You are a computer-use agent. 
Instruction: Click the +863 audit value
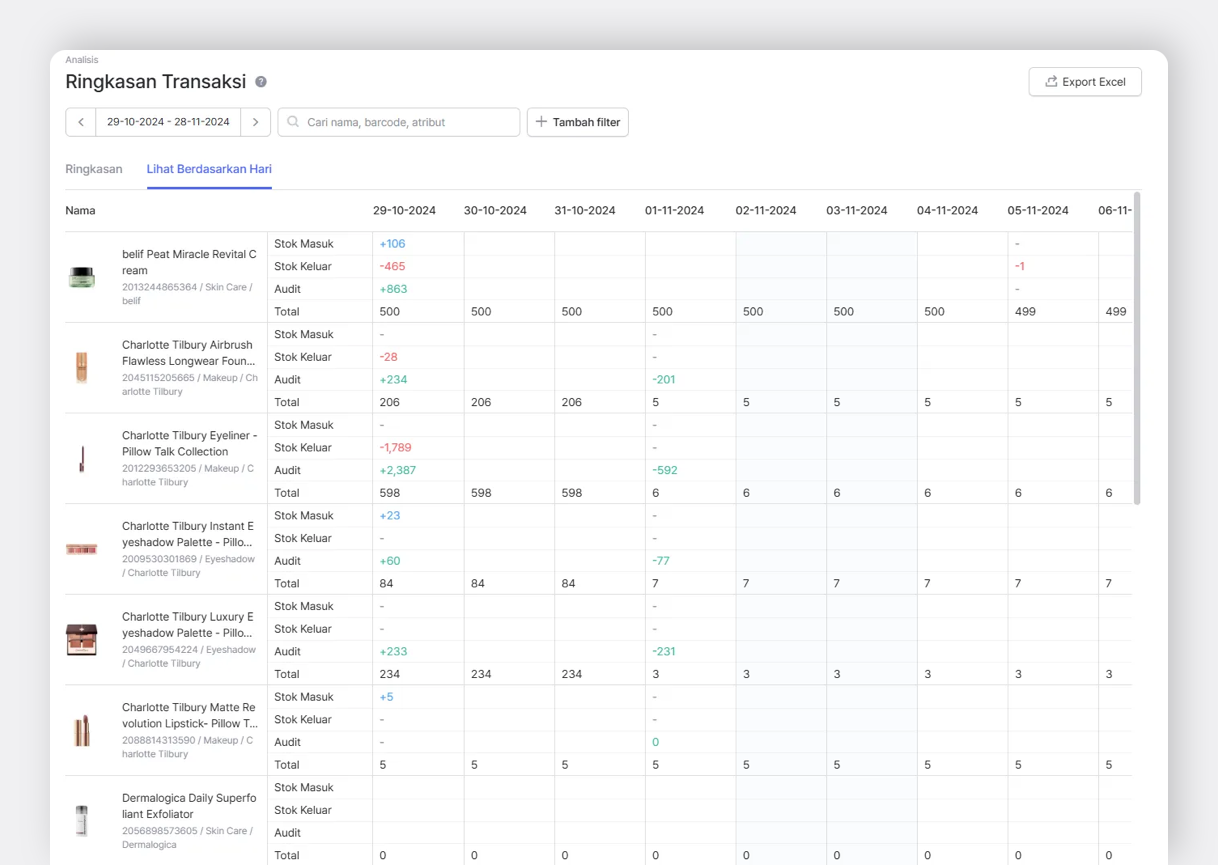tap(393, 289)
